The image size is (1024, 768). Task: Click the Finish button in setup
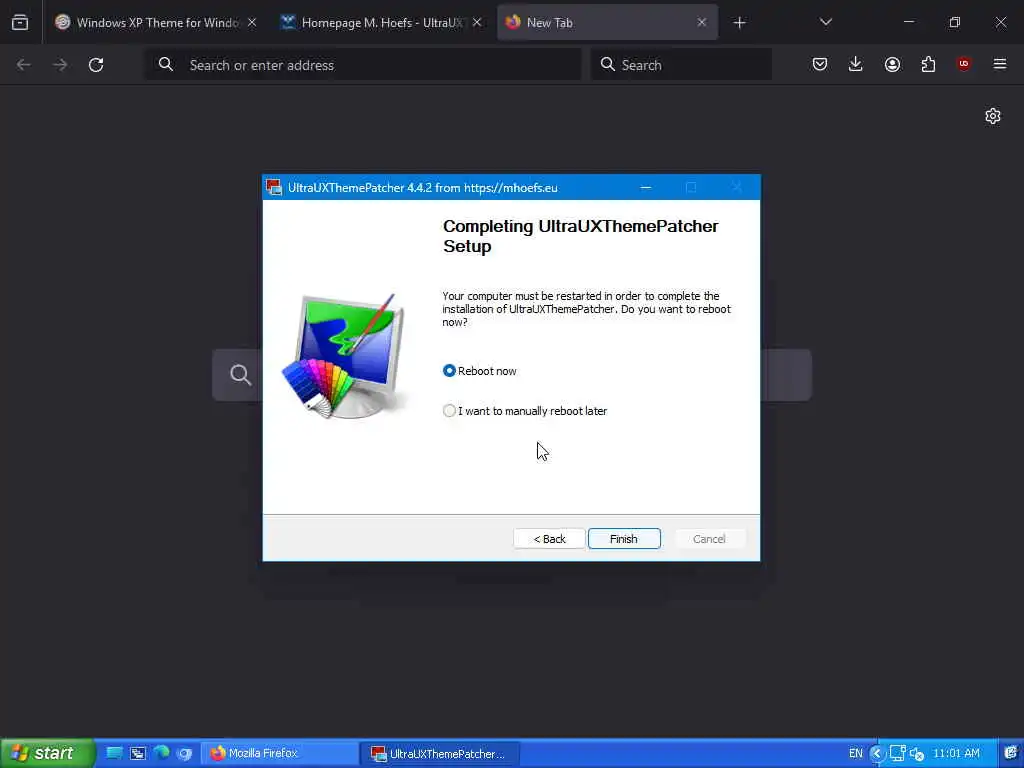point(624,539)
